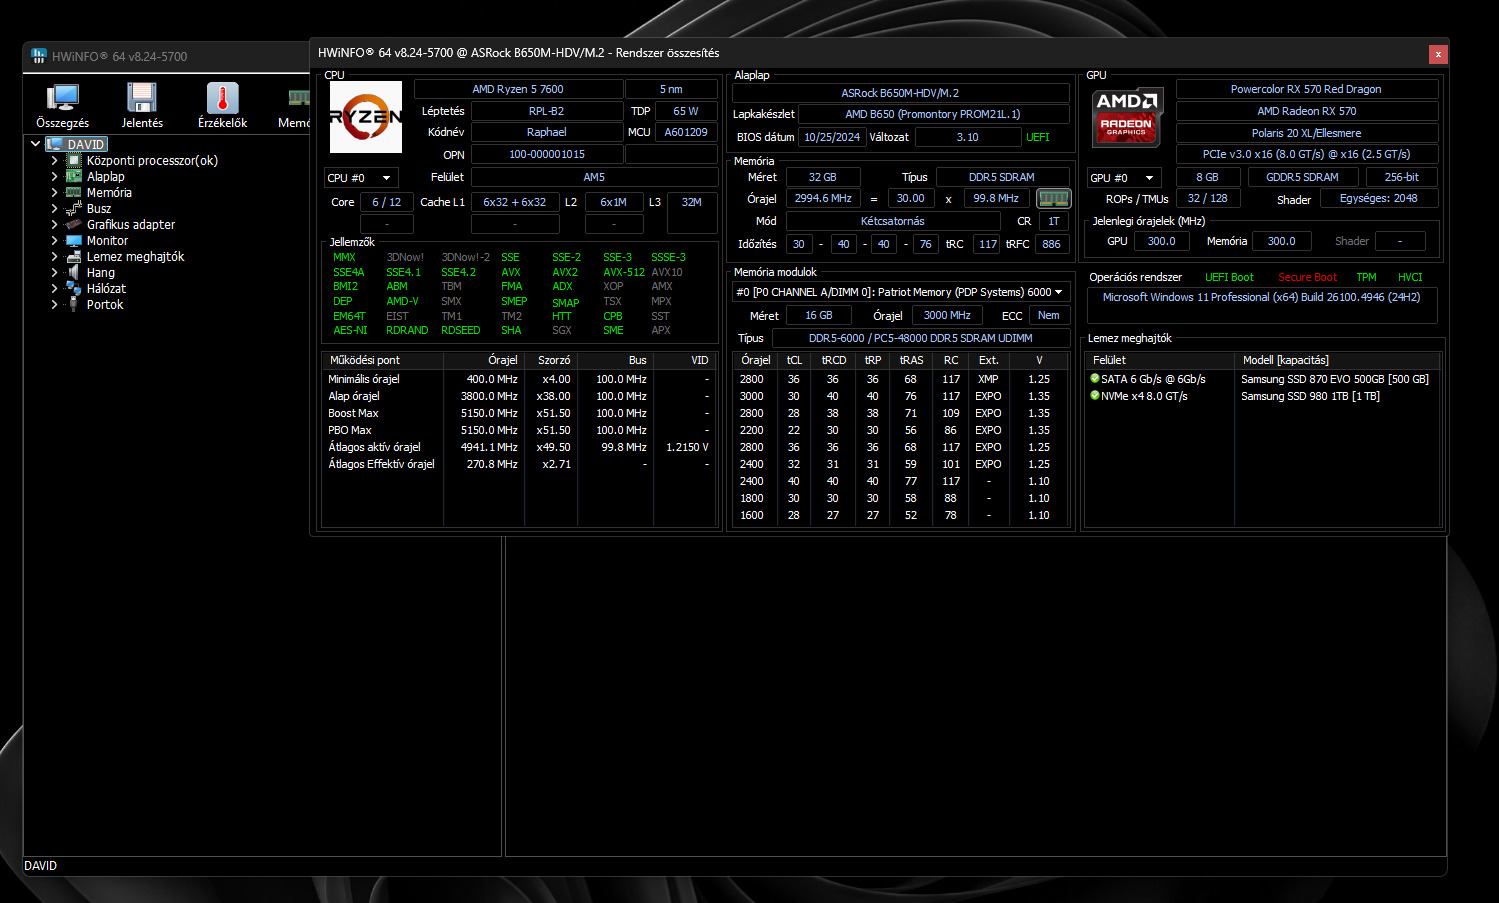Click the Kétcsatornás memory mode field
Image resolution: width=1499 pixels, height=903 pixels.
[x=893, y=221]
